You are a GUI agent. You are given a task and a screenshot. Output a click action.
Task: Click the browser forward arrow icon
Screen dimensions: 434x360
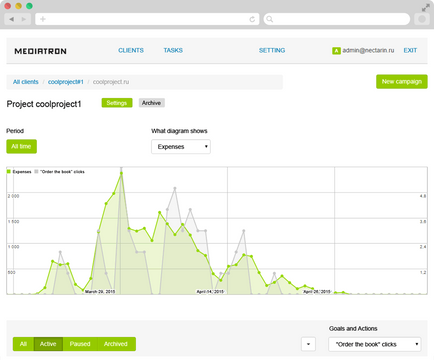point(24,19)
